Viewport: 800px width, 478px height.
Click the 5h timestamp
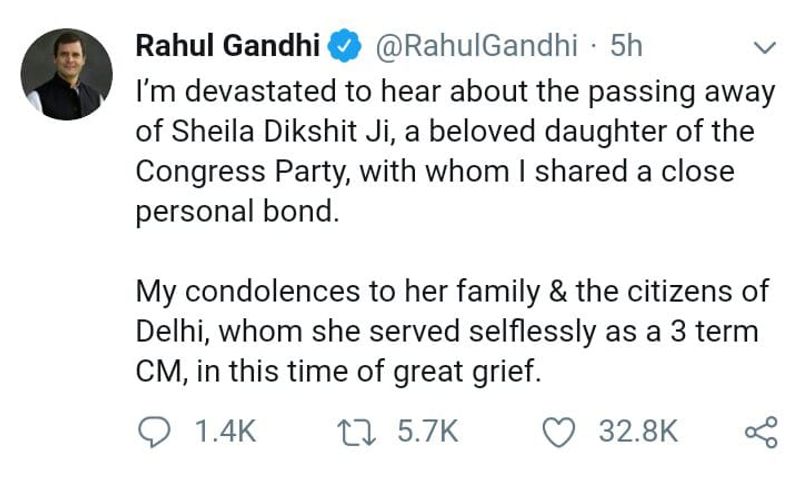coord(626,46)
